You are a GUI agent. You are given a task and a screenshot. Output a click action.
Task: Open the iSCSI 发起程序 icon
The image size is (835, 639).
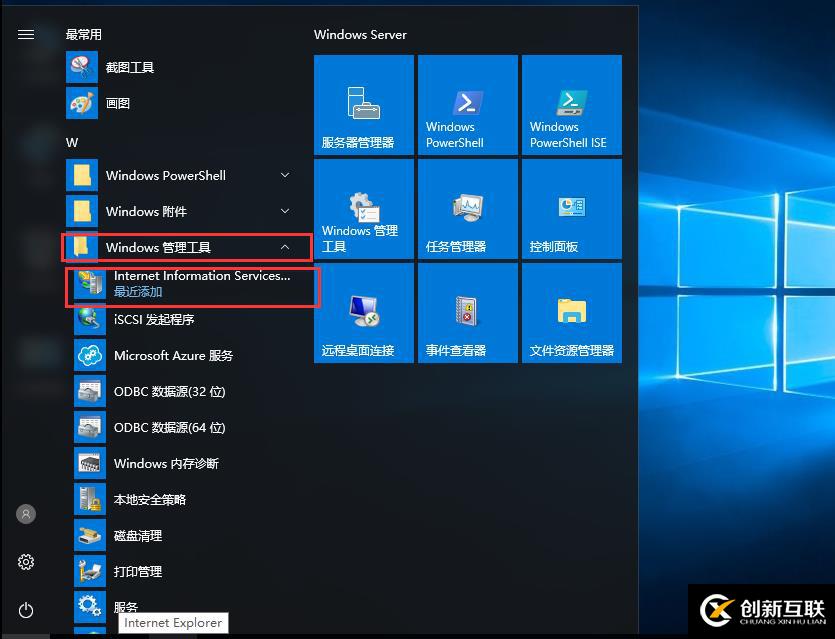[x=90, y=320]
